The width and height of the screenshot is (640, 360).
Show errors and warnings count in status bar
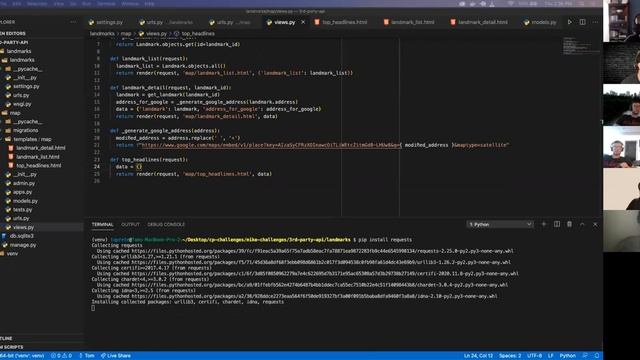click(x=61, y=356)
